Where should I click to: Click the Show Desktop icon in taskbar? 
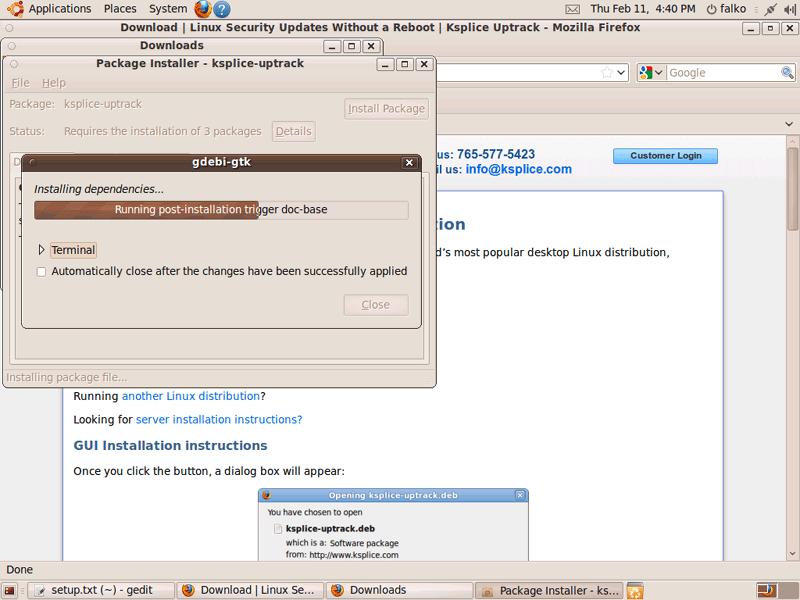coord(10,590)
